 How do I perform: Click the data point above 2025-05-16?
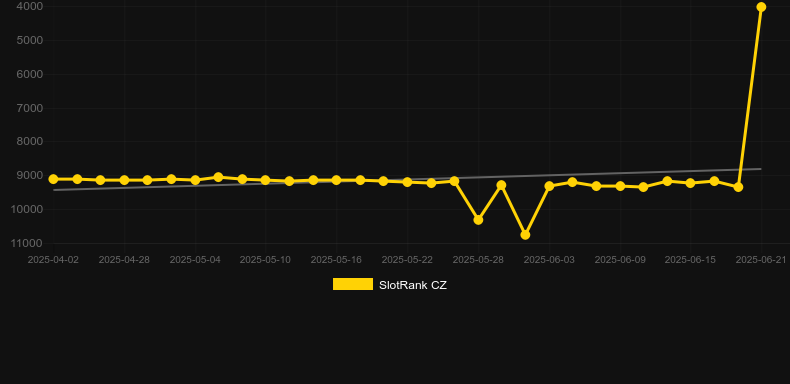(x=337, y=180)
